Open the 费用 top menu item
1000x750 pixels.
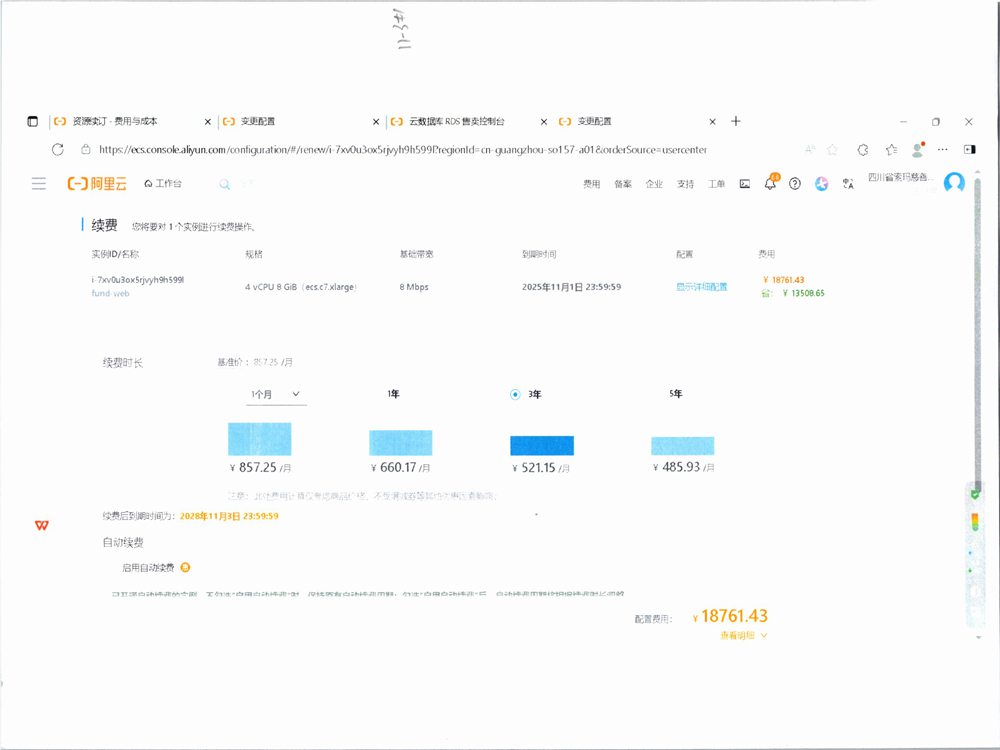pos(592,184)
